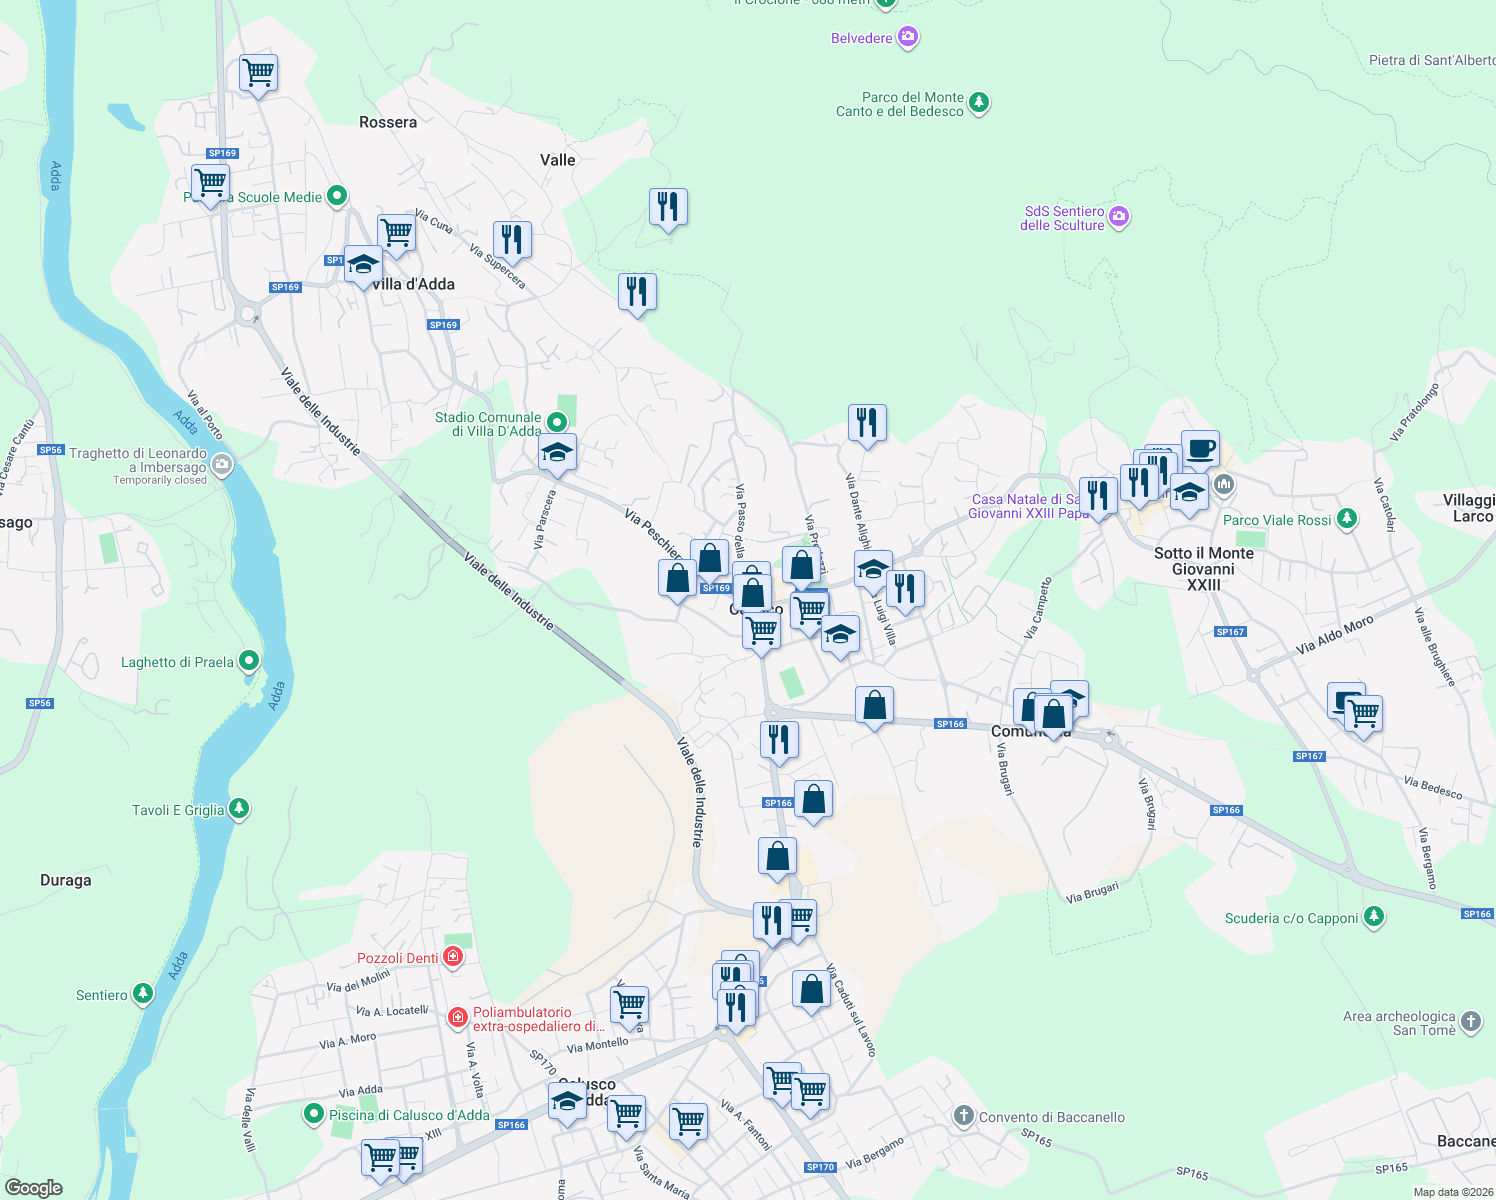Click the Google logo
The width and height of the screenshot is (1496, 1200).
(x=33, y=1185)
